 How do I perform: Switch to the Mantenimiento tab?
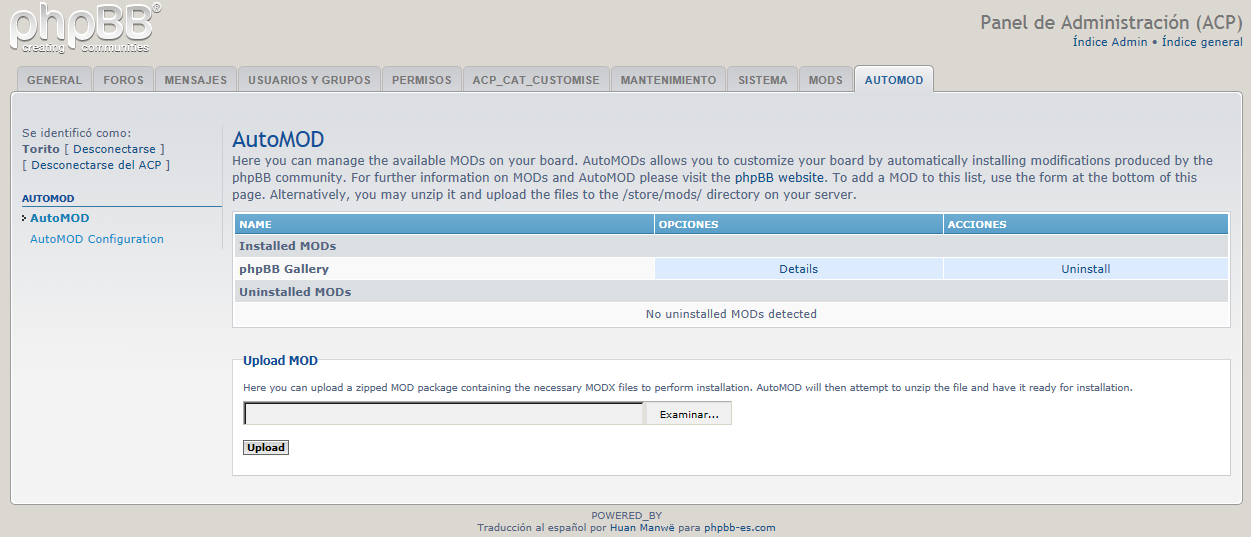tap(668, 80)
